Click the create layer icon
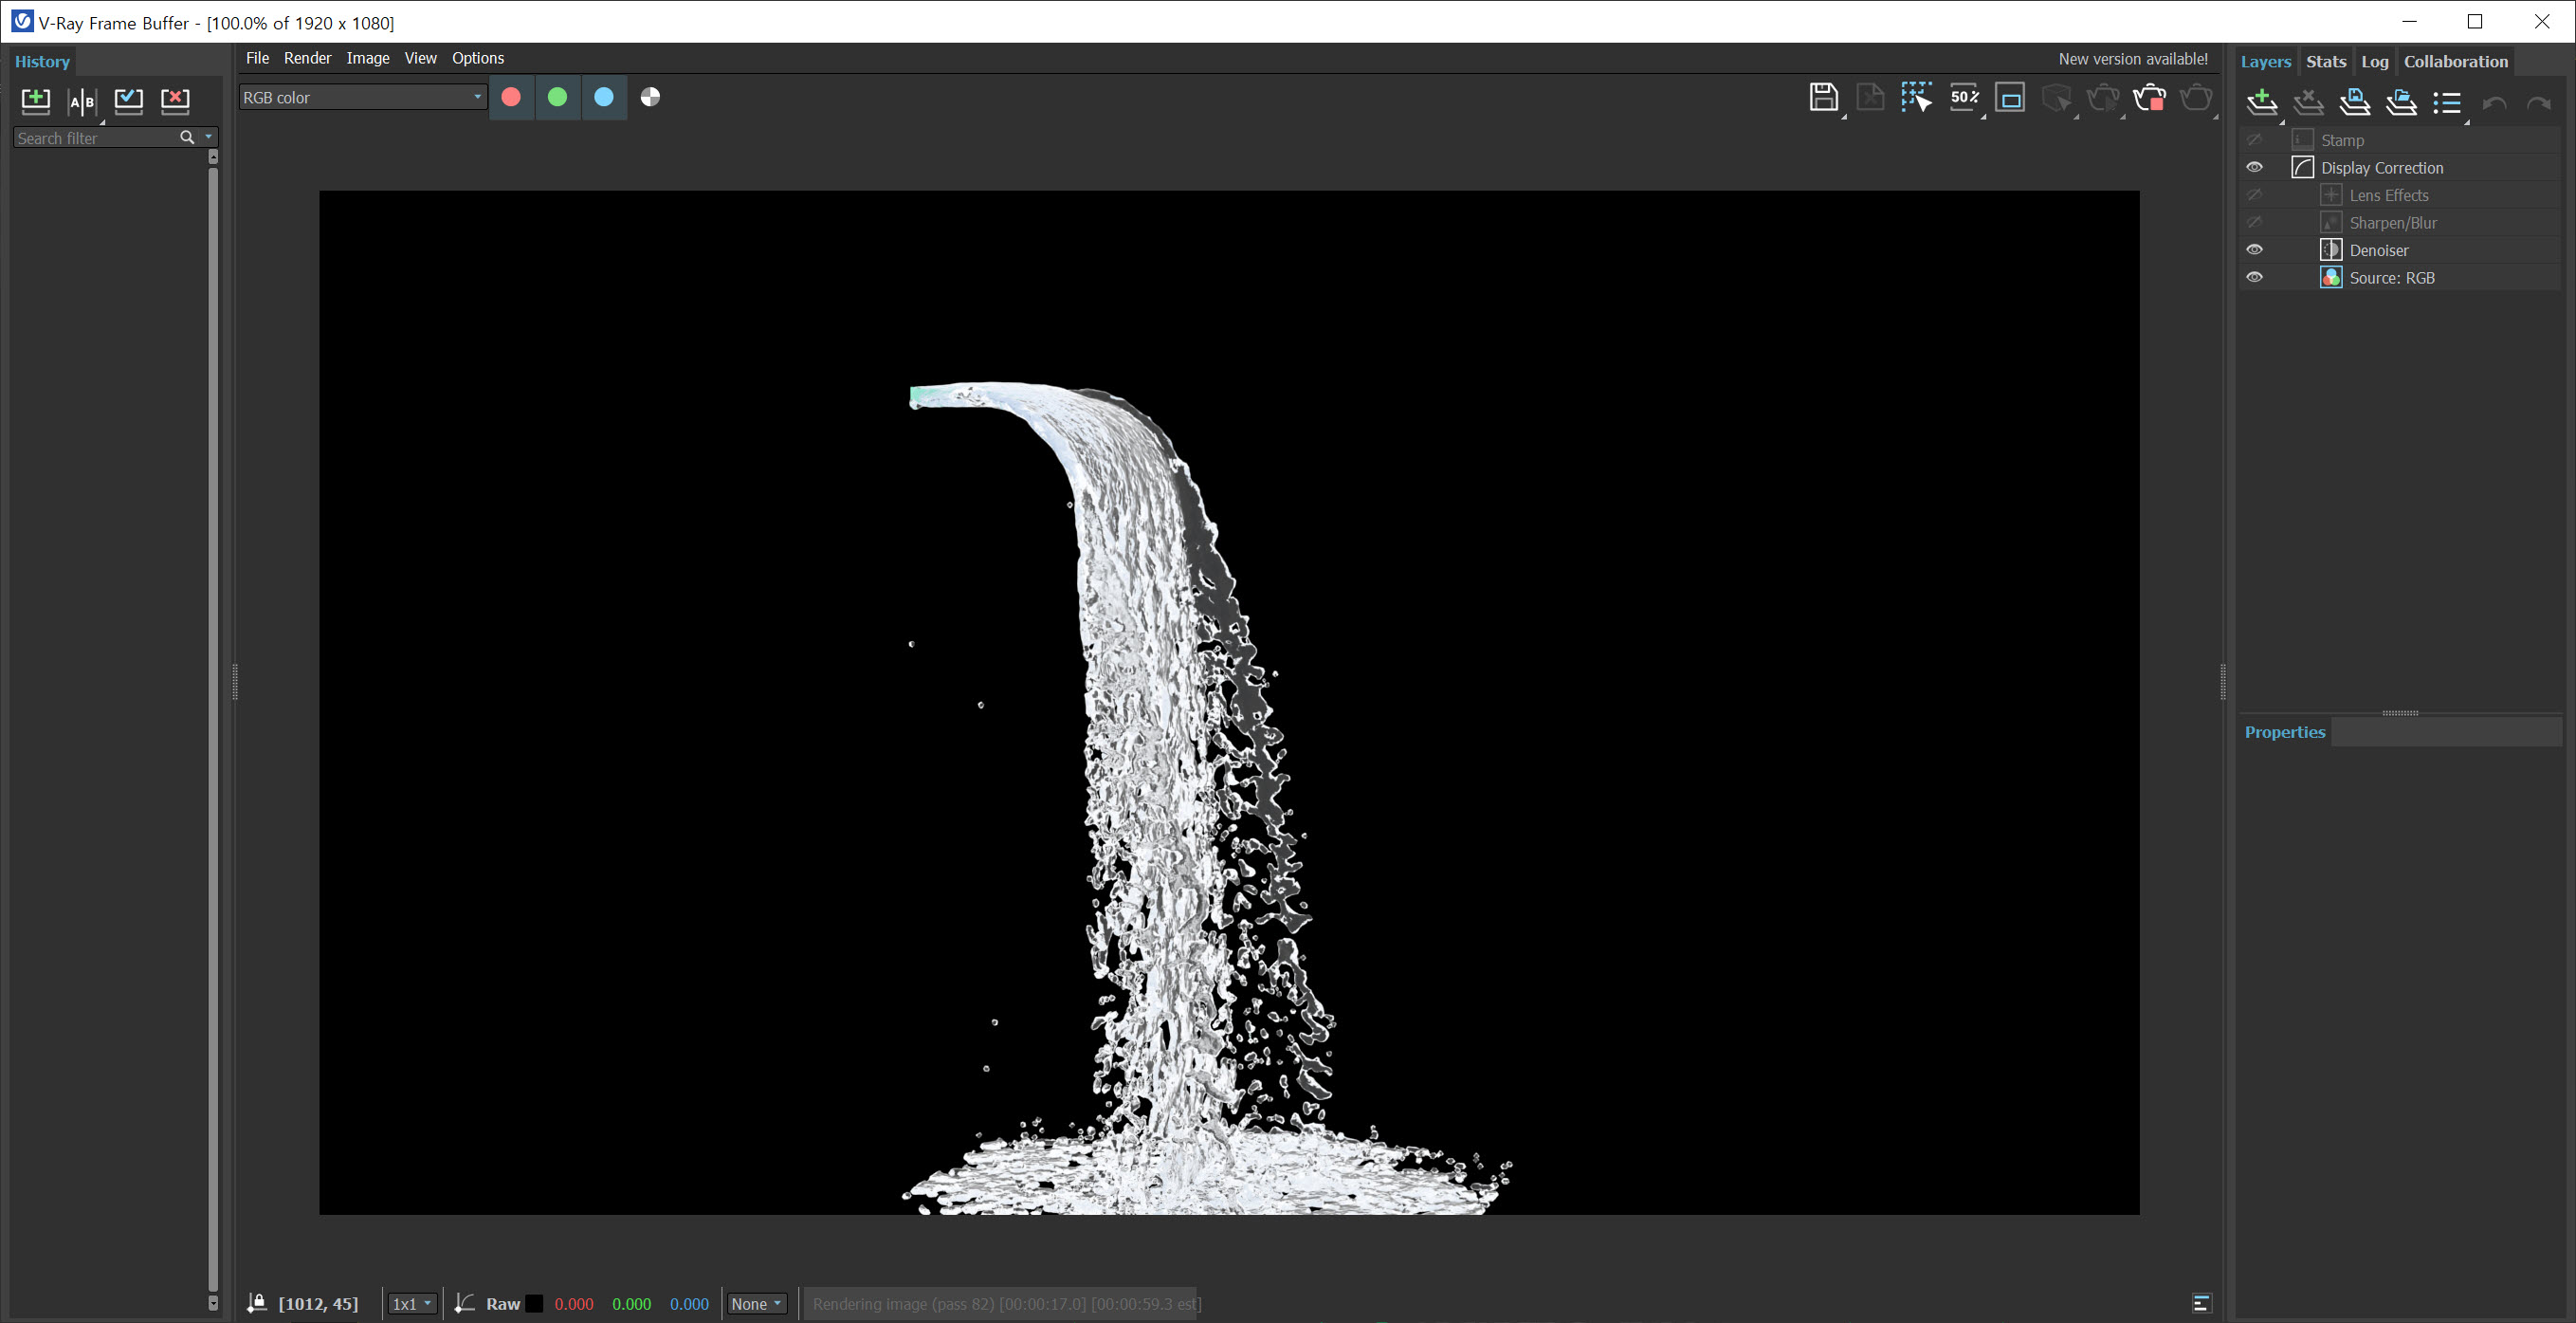This screenshot has height=1323, width=2576. 2262,102
